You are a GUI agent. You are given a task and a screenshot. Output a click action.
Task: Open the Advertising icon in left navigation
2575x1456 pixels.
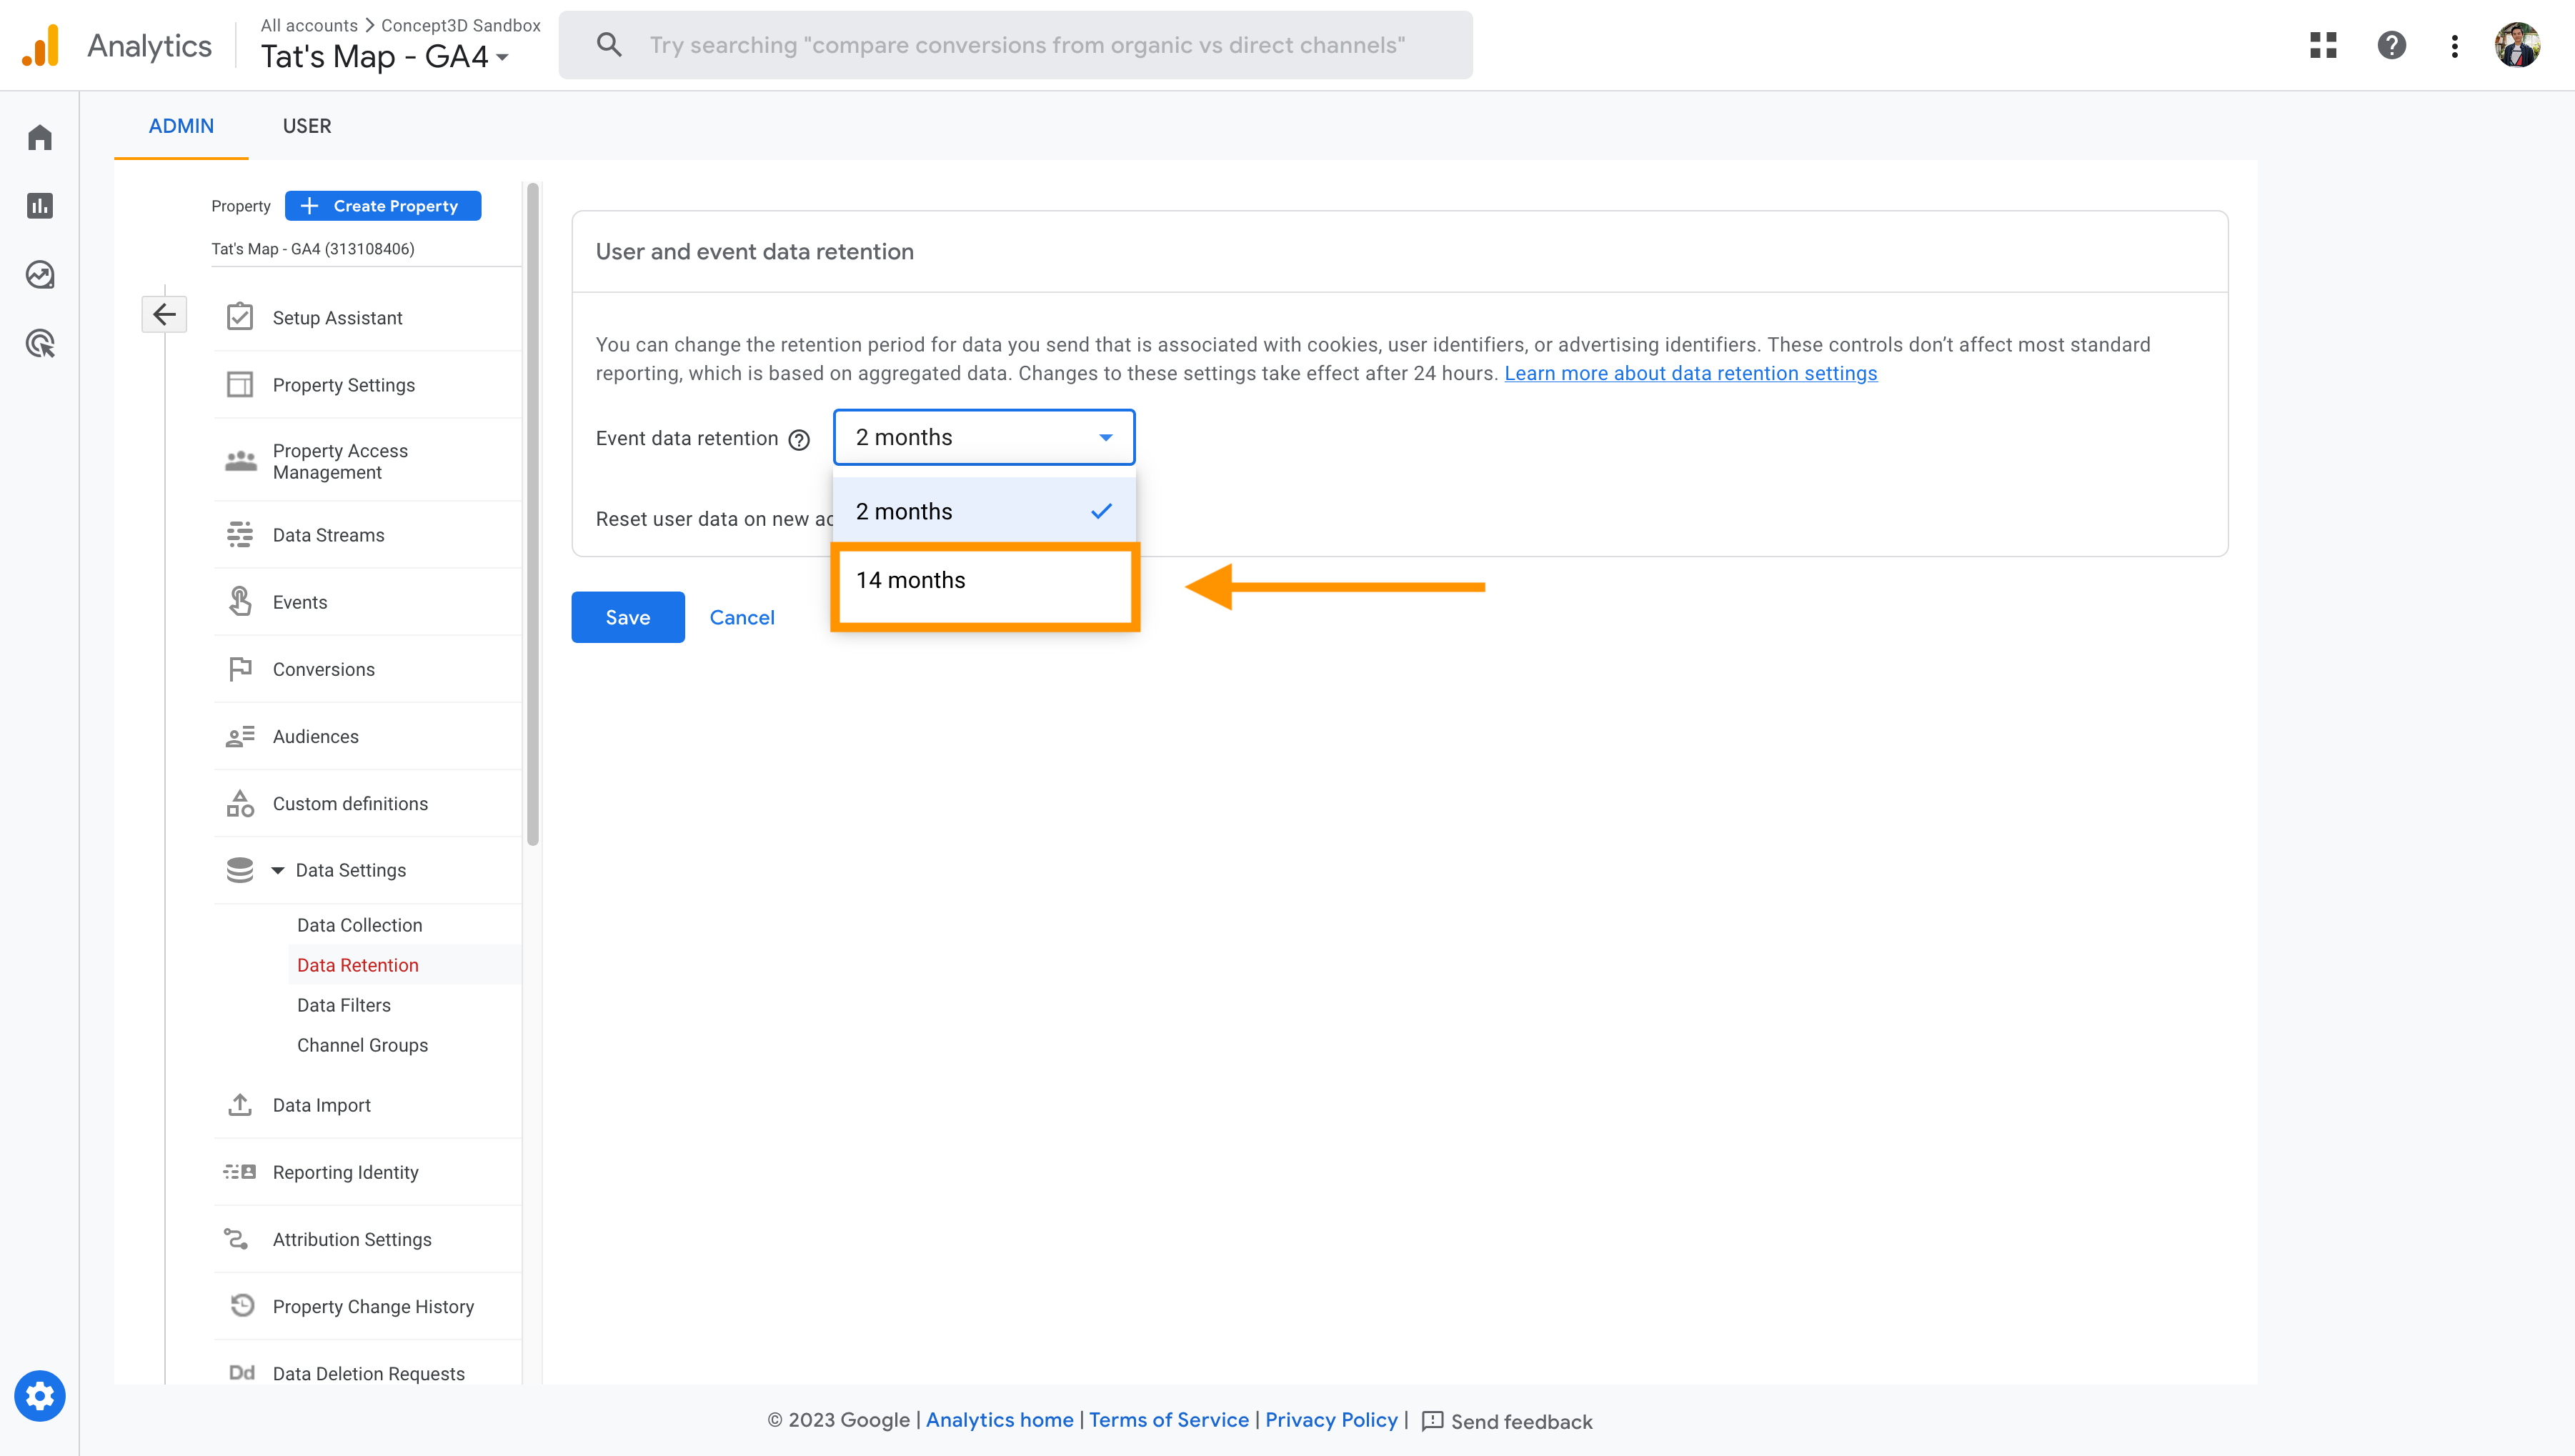click(x=39, y=343)
